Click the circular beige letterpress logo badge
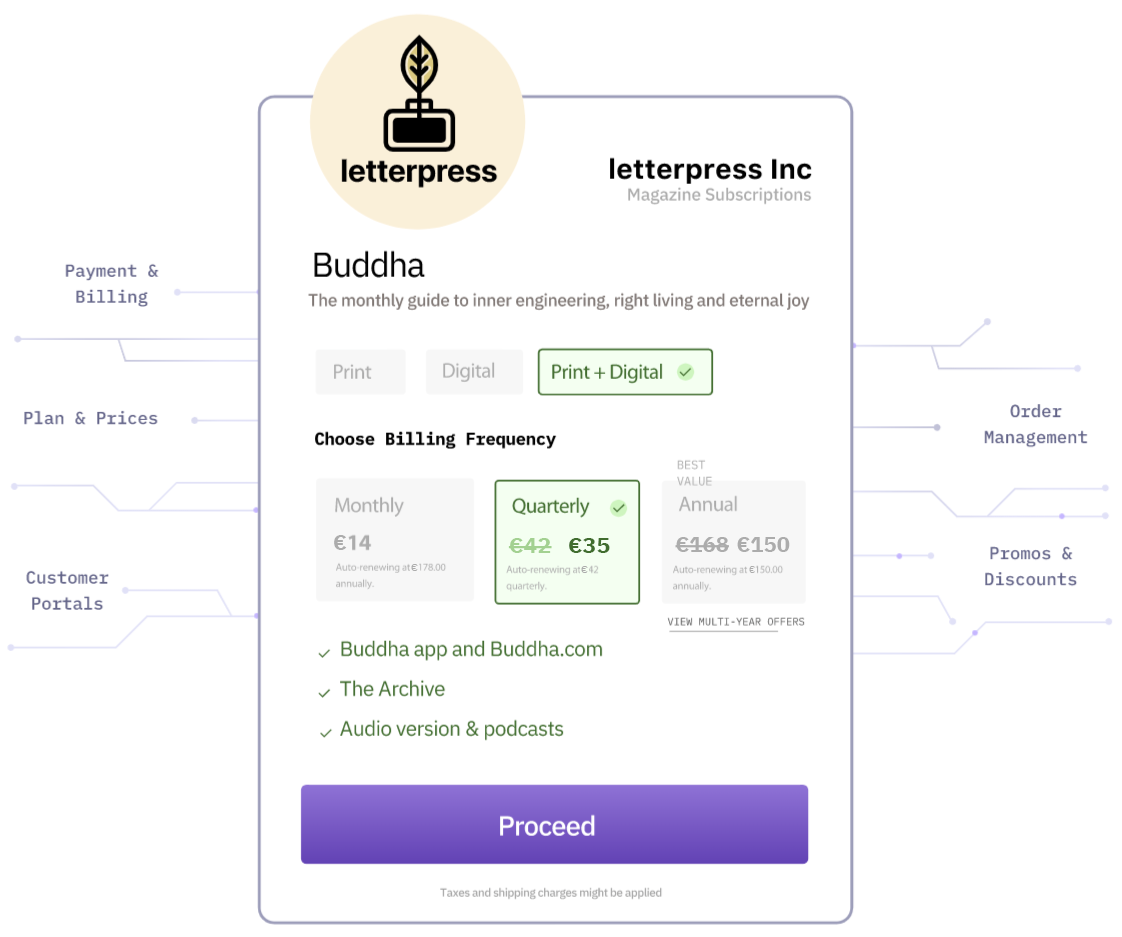 tap(418, 120)
